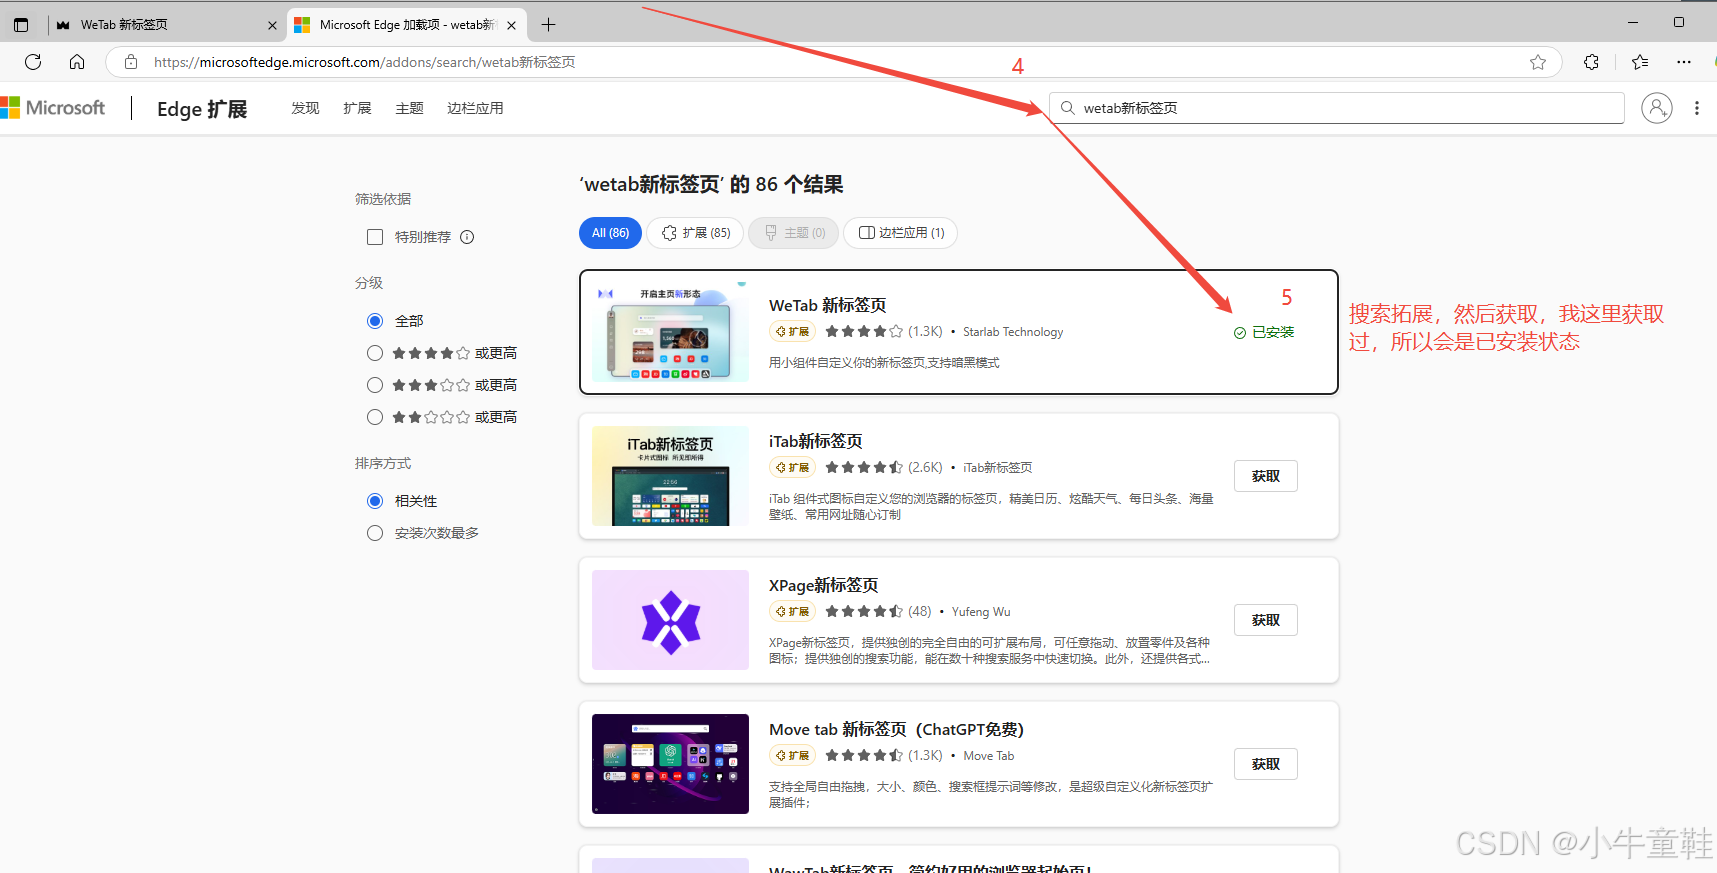This screenshot has height=873, width=1717.
Task: Open add-ons page more options dots
Action: [x=1697, y=108]
